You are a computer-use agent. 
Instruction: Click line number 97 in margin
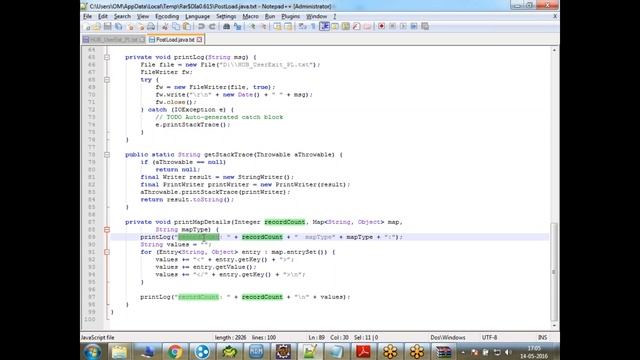pyautogui.click(x=91, y=297)
